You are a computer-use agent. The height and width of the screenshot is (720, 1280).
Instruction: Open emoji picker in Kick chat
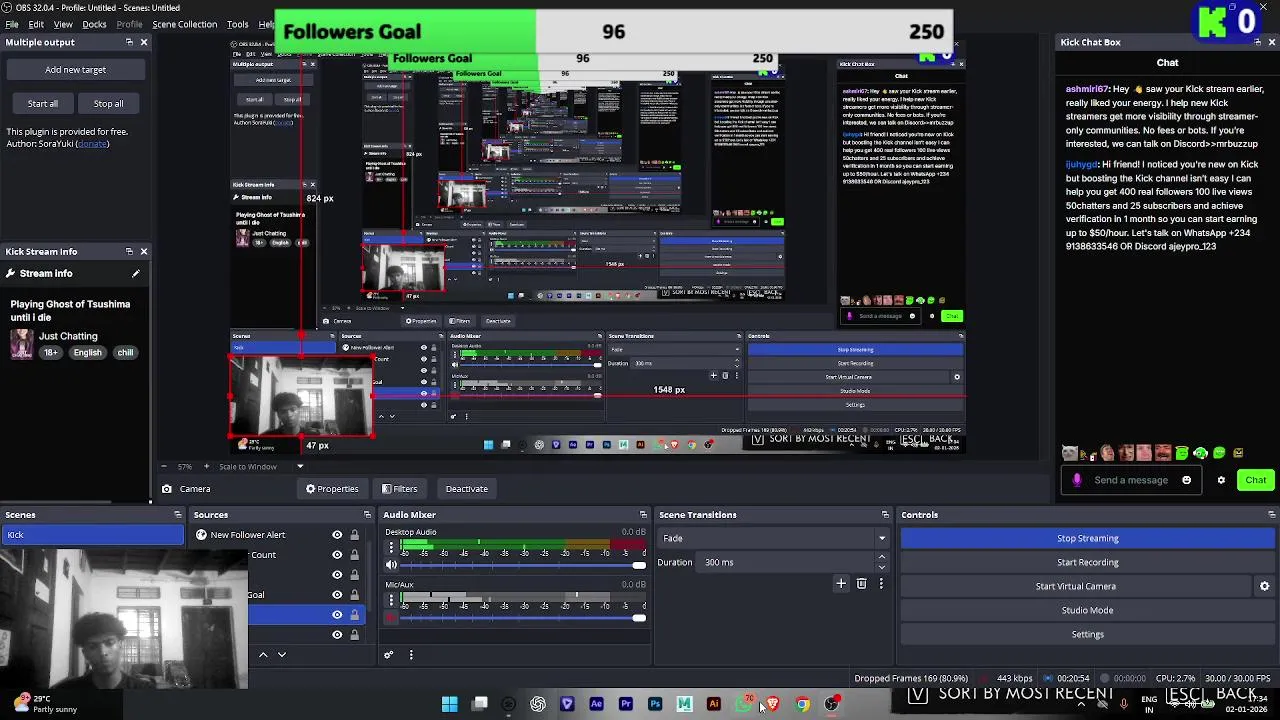[x=1187, y=480]
